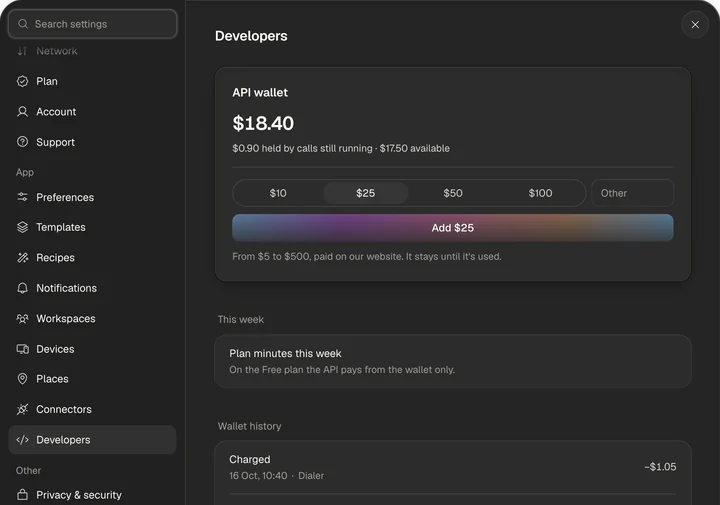720x505 pixels.
Task: Choose the $25 top-up amount
Action: click(x=366, y=193)
